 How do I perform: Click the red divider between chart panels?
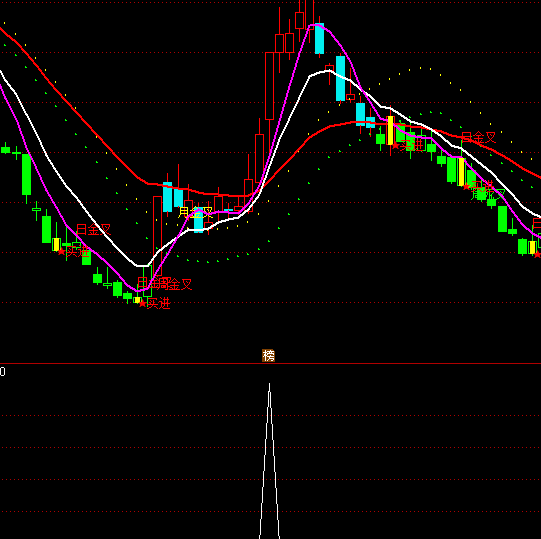tap(270, 363)
